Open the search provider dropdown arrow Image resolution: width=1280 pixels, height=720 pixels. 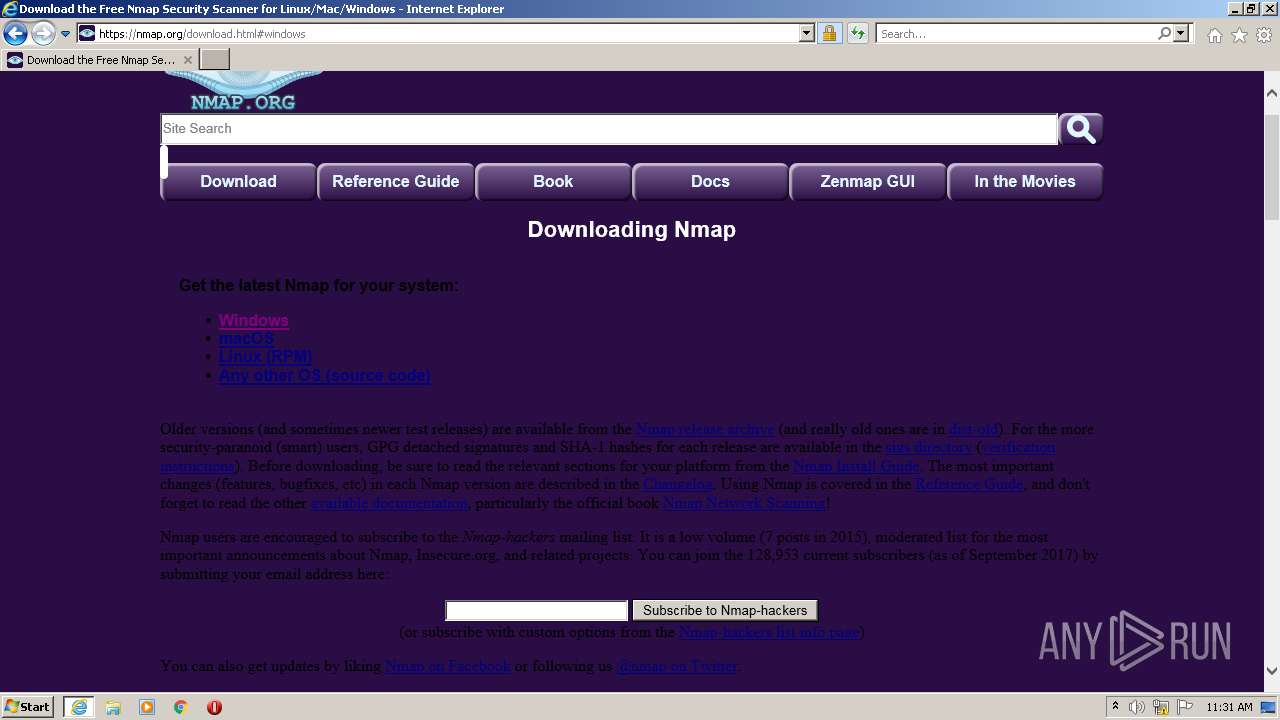point(1182,34)
